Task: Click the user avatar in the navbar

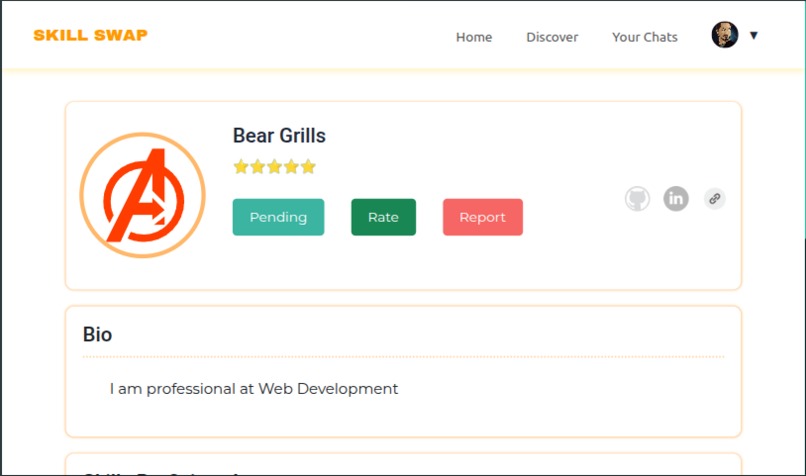Action: tap(725, 35)
